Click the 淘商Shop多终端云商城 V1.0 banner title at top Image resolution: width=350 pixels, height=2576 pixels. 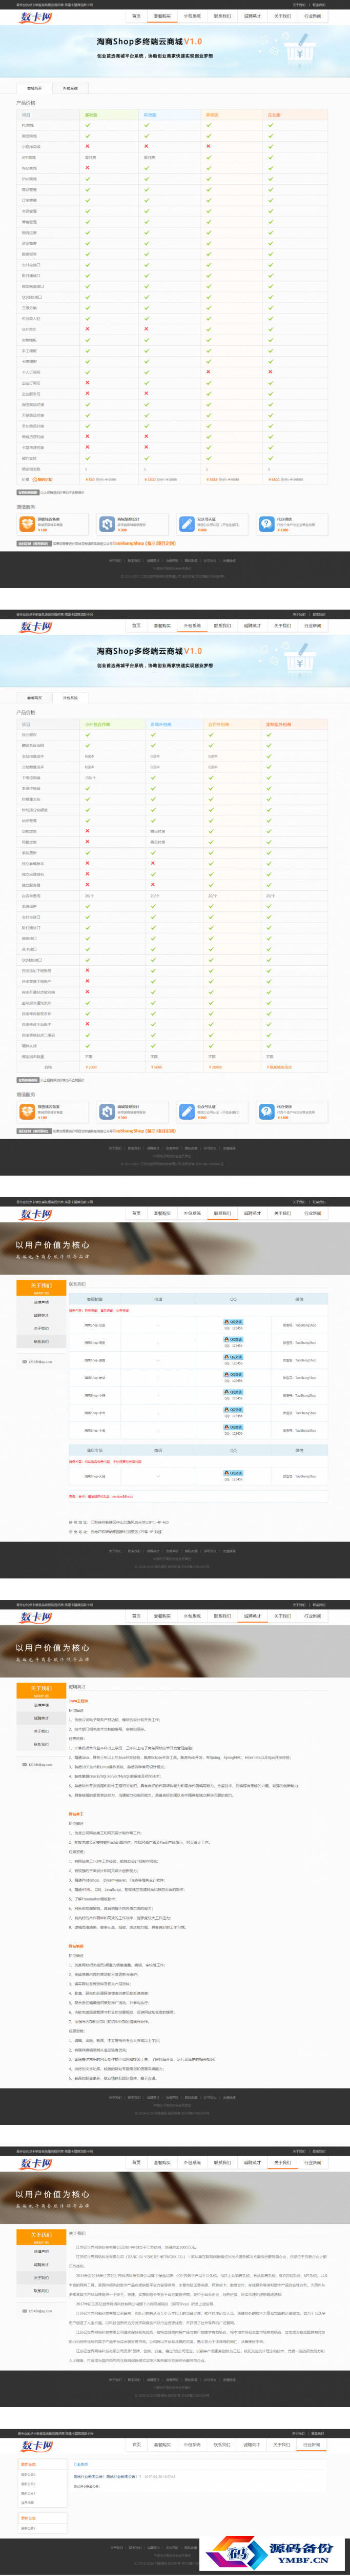point(149,42)
